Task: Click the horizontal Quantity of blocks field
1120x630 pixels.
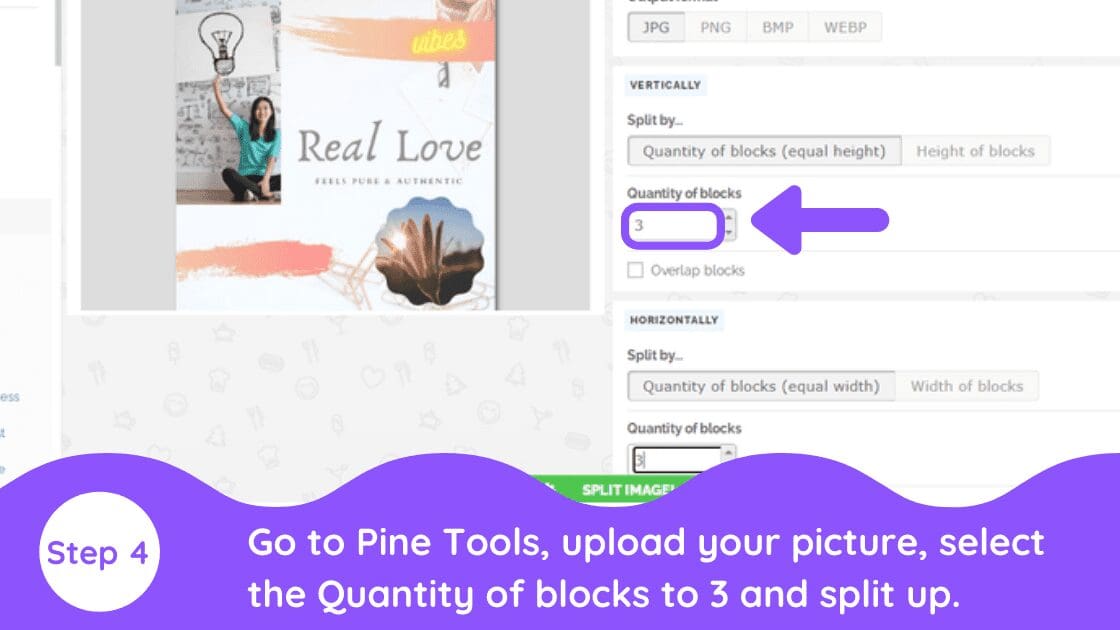Action: coord(676,459)
